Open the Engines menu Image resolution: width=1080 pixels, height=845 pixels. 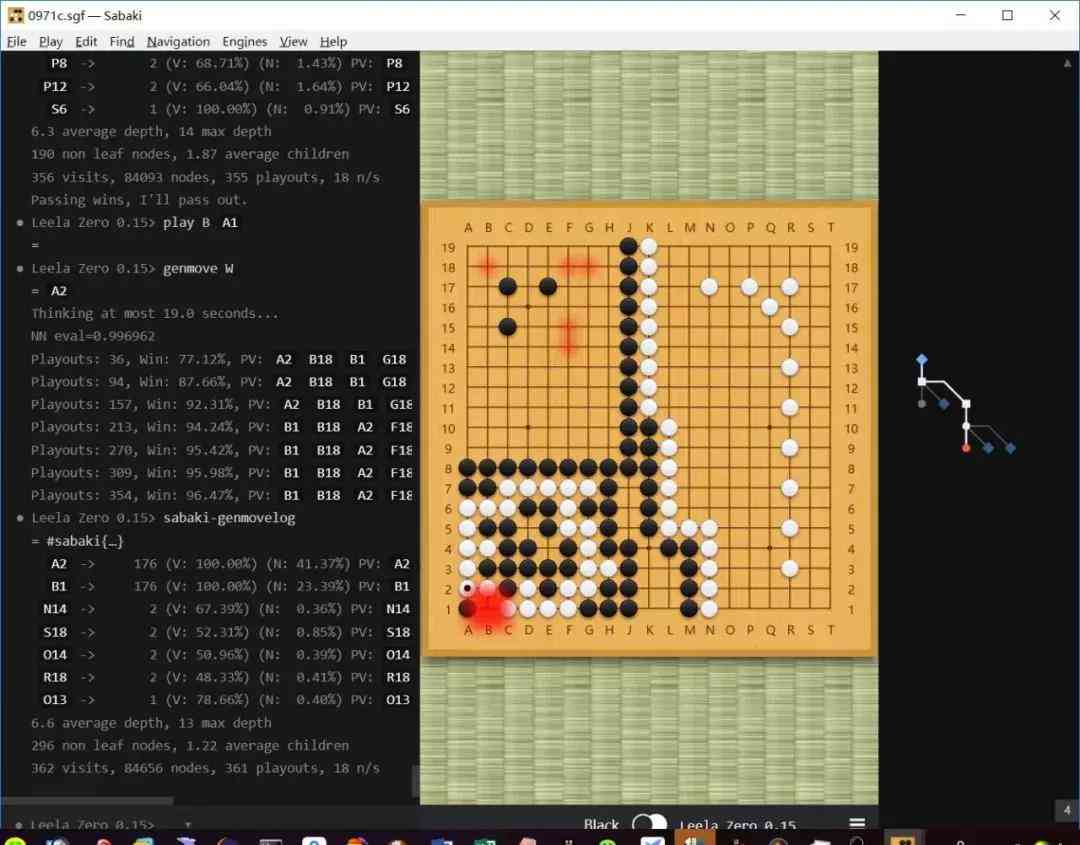click(245, 42)
